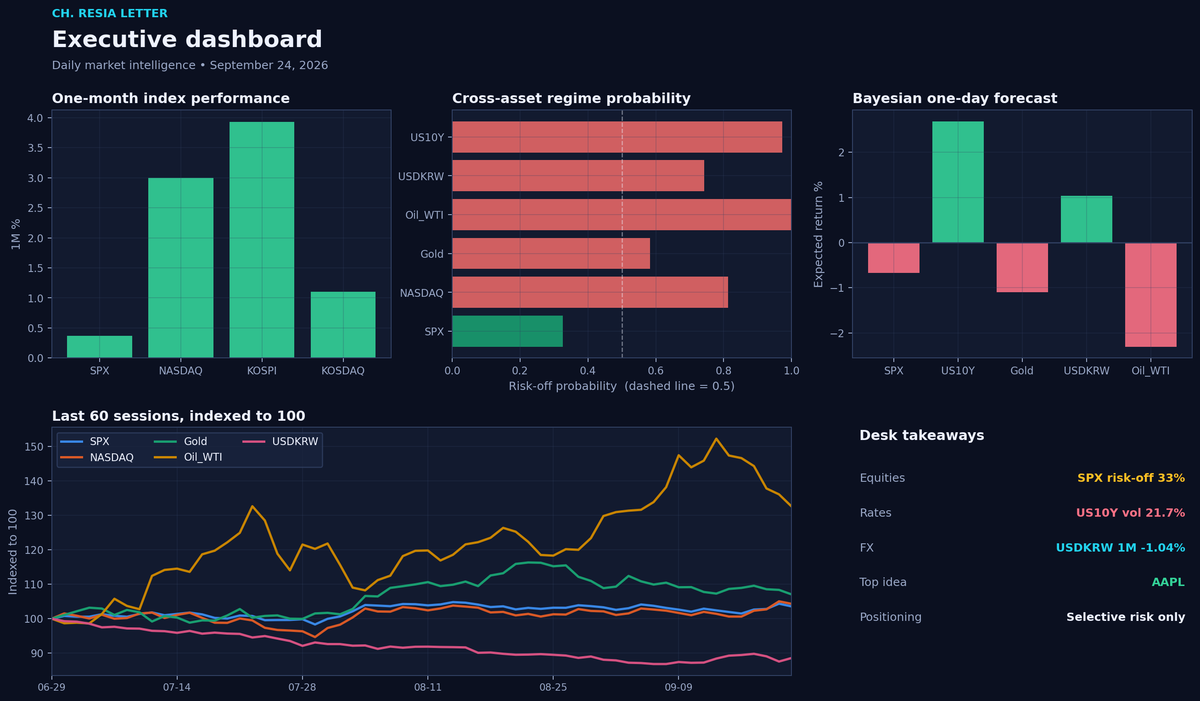The width and height of the screenshot is (1200, 701).
Task: Select the US10Y vol 21.7% value
Action: point(1130,513)
